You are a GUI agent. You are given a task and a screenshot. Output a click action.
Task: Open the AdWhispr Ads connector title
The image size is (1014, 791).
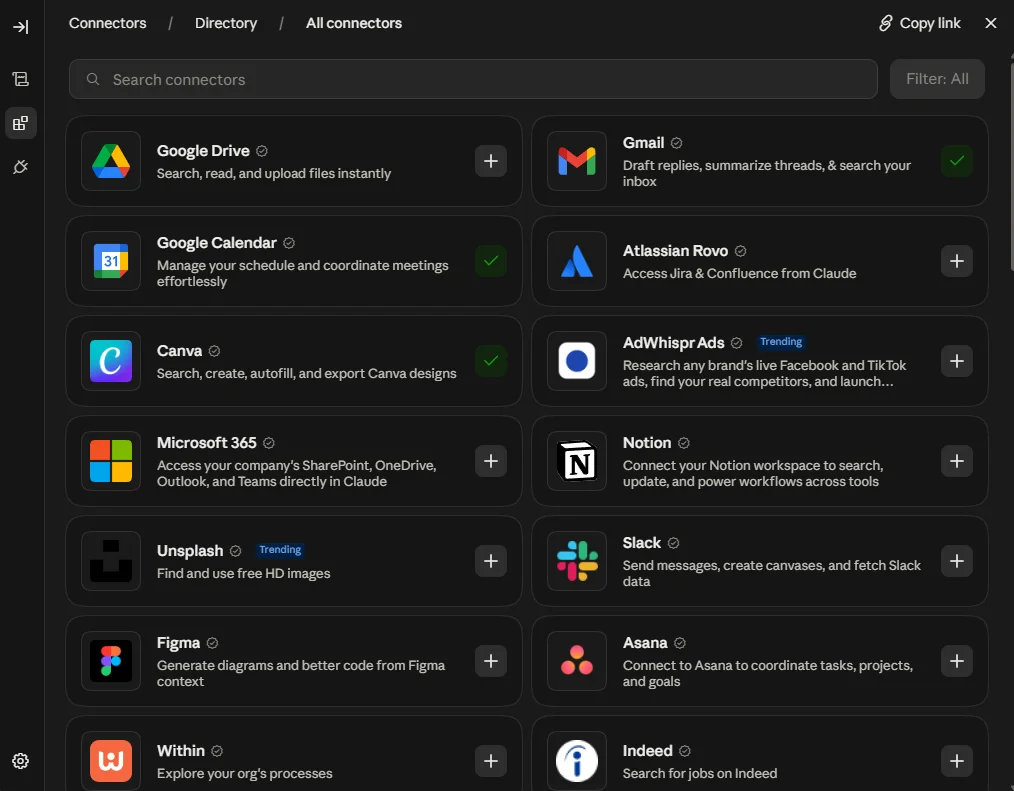point(673,343)
